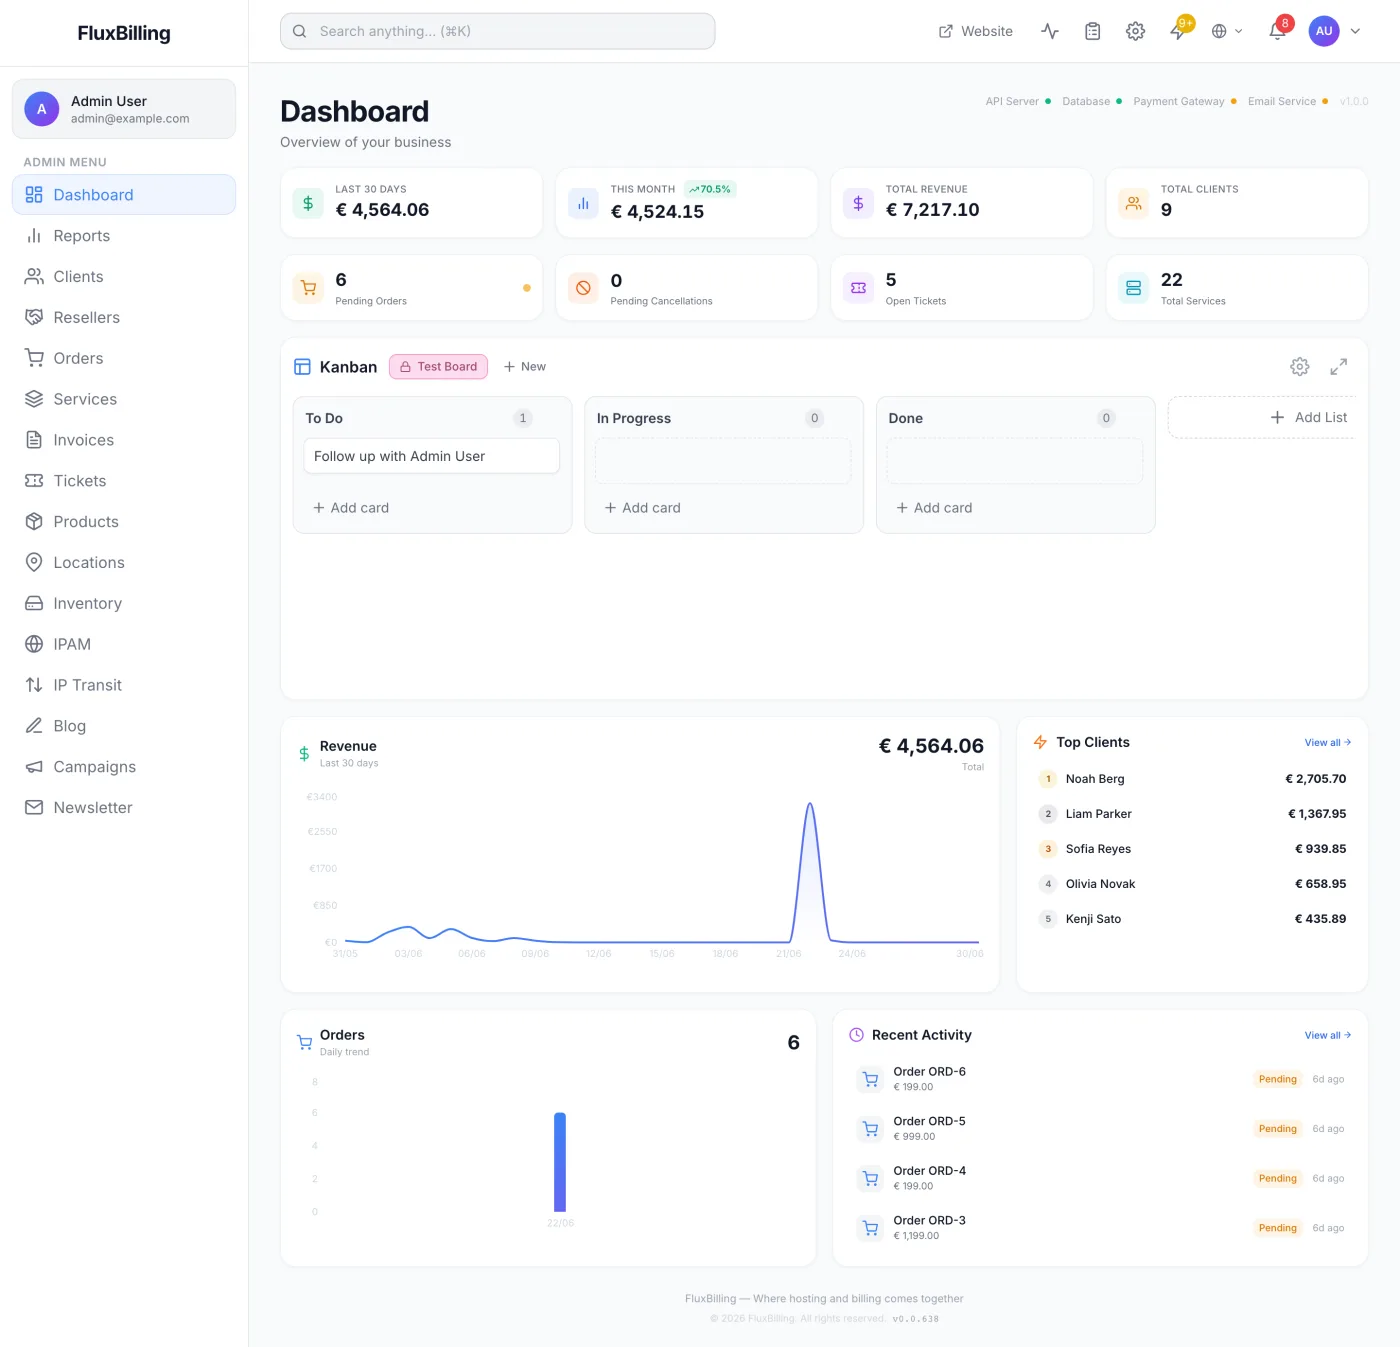Click the Tickets icon in sidebar

[x=34, y=481]
